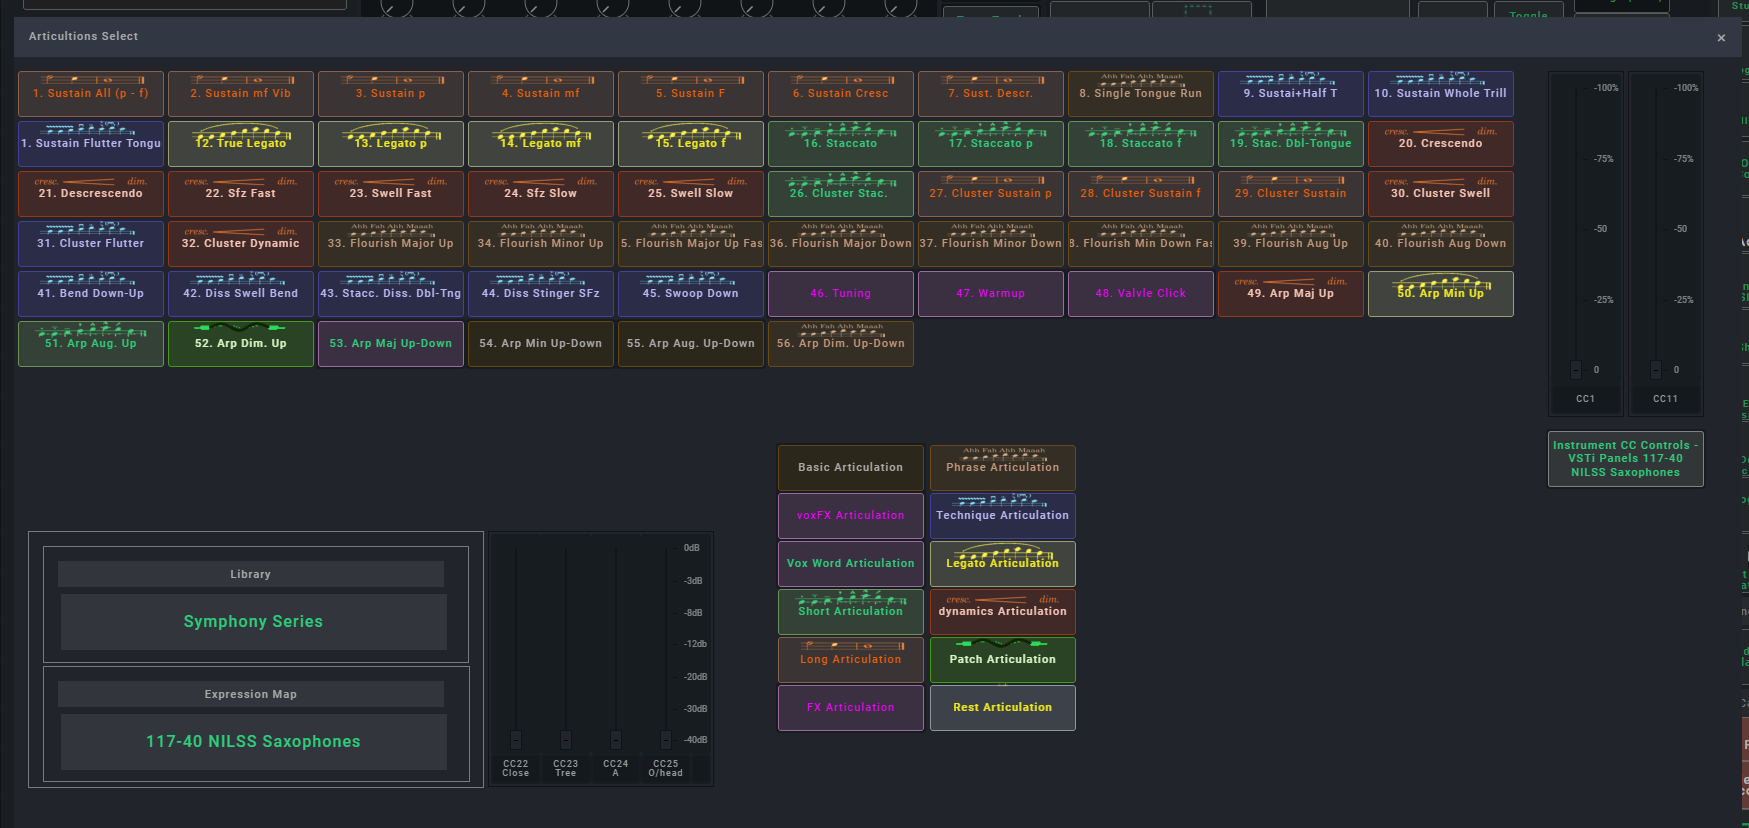Pick 18. Staccato f articulation
The width and height of the screenshot is (1749, 828).
[x=1141, y=144]
